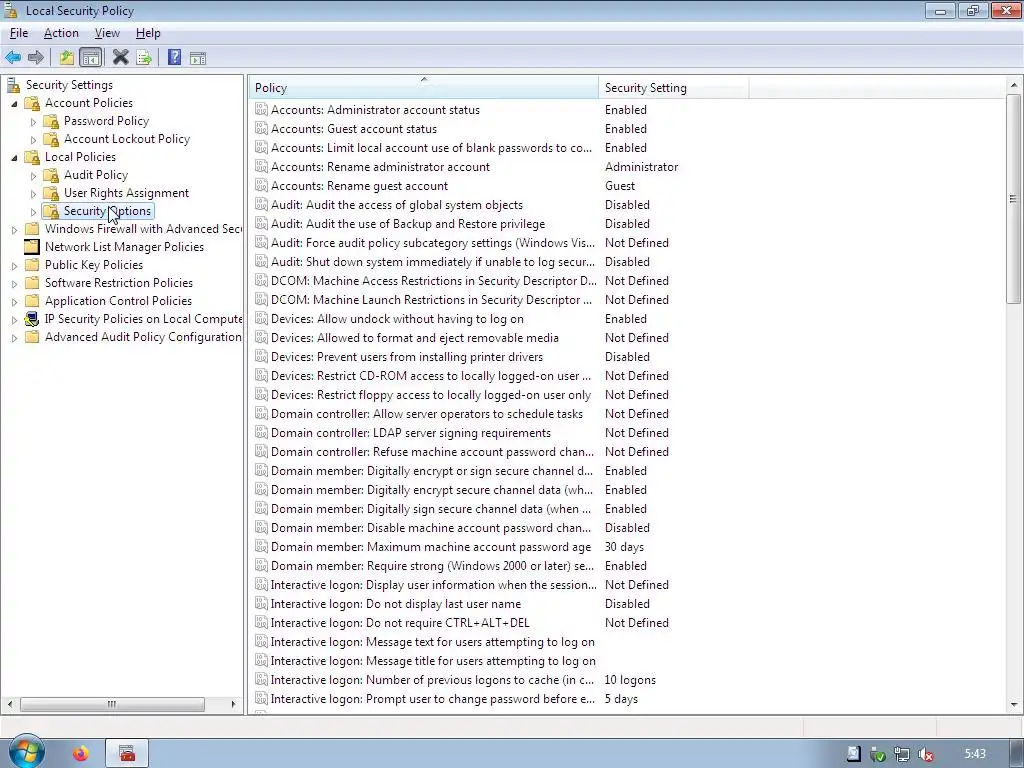Select Application Control Policies in the tree
The height and width of the screenshot is (768, 1024).
click(x=118, y=301)
